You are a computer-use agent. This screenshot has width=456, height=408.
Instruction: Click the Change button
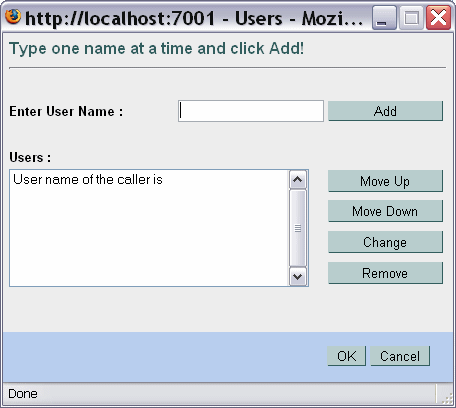[x=385, y=242]
